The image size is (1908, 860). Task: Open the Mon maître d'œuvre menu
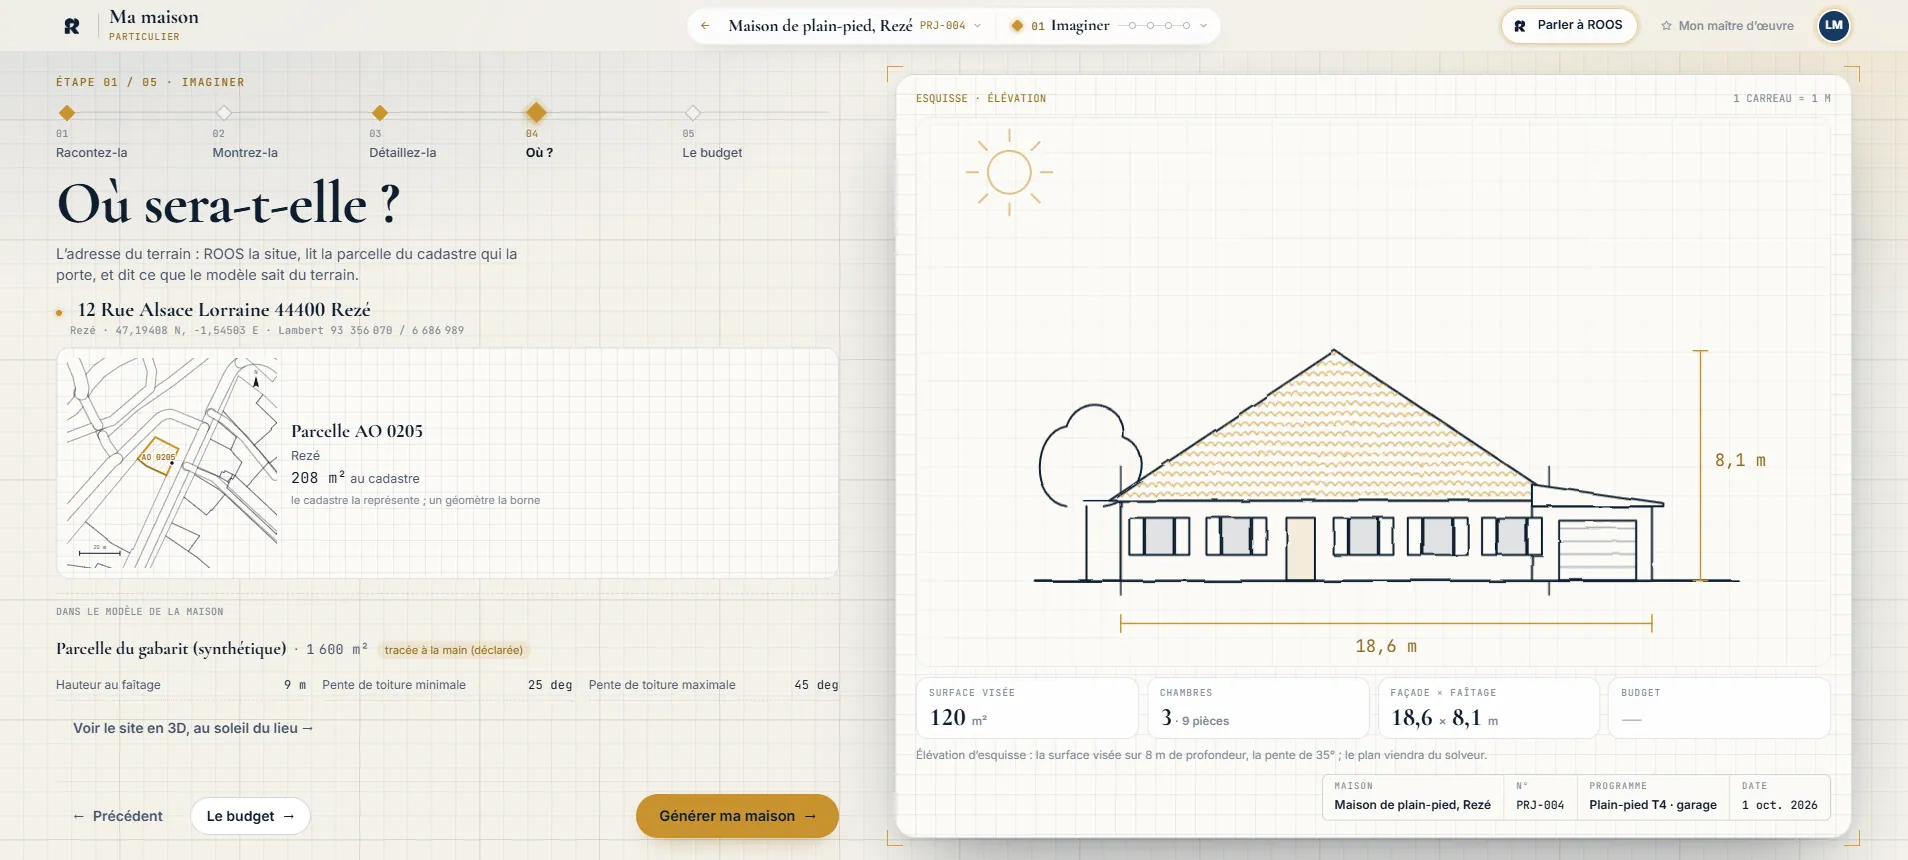coord(1727,26)
